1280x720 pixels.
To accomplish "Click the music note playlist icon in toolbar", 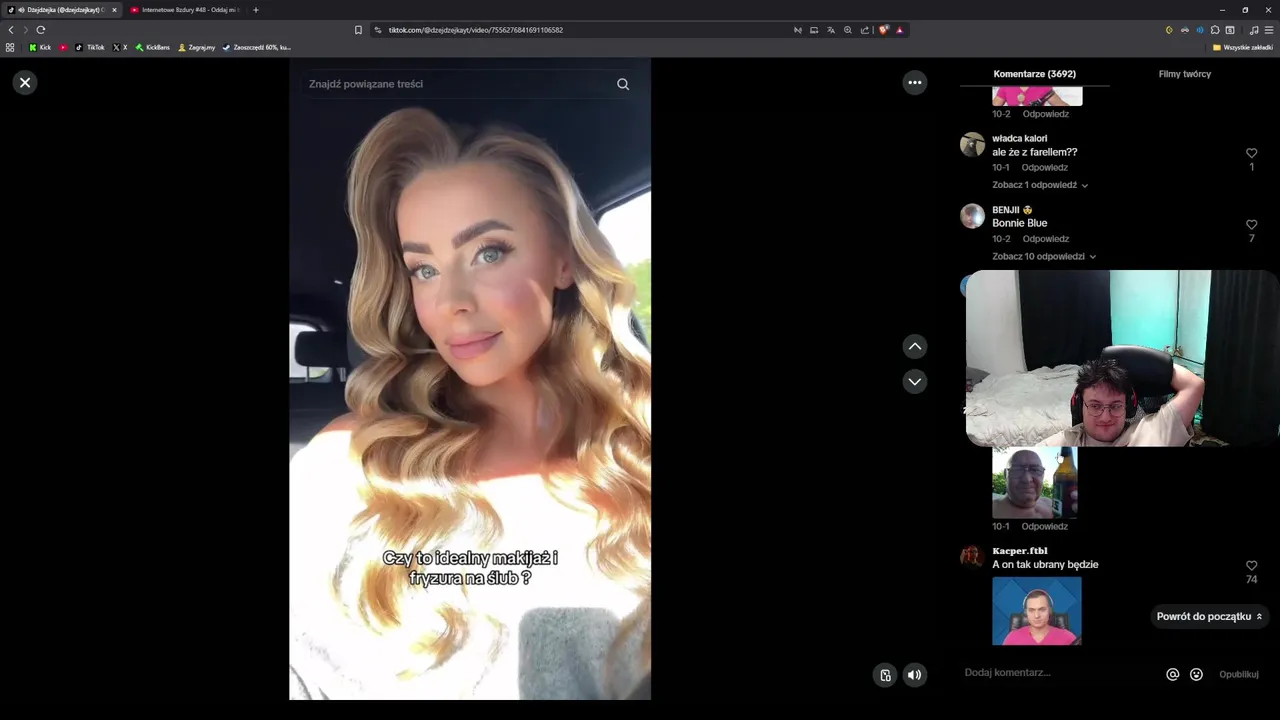I will [x=1254, y=30].
